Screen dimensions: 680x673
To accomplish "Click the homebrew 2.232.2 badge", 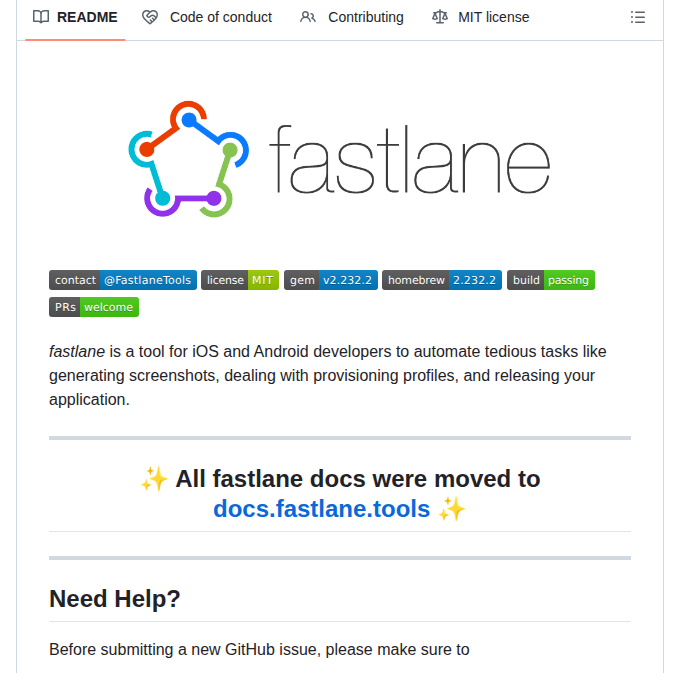I will pos(442,280).
